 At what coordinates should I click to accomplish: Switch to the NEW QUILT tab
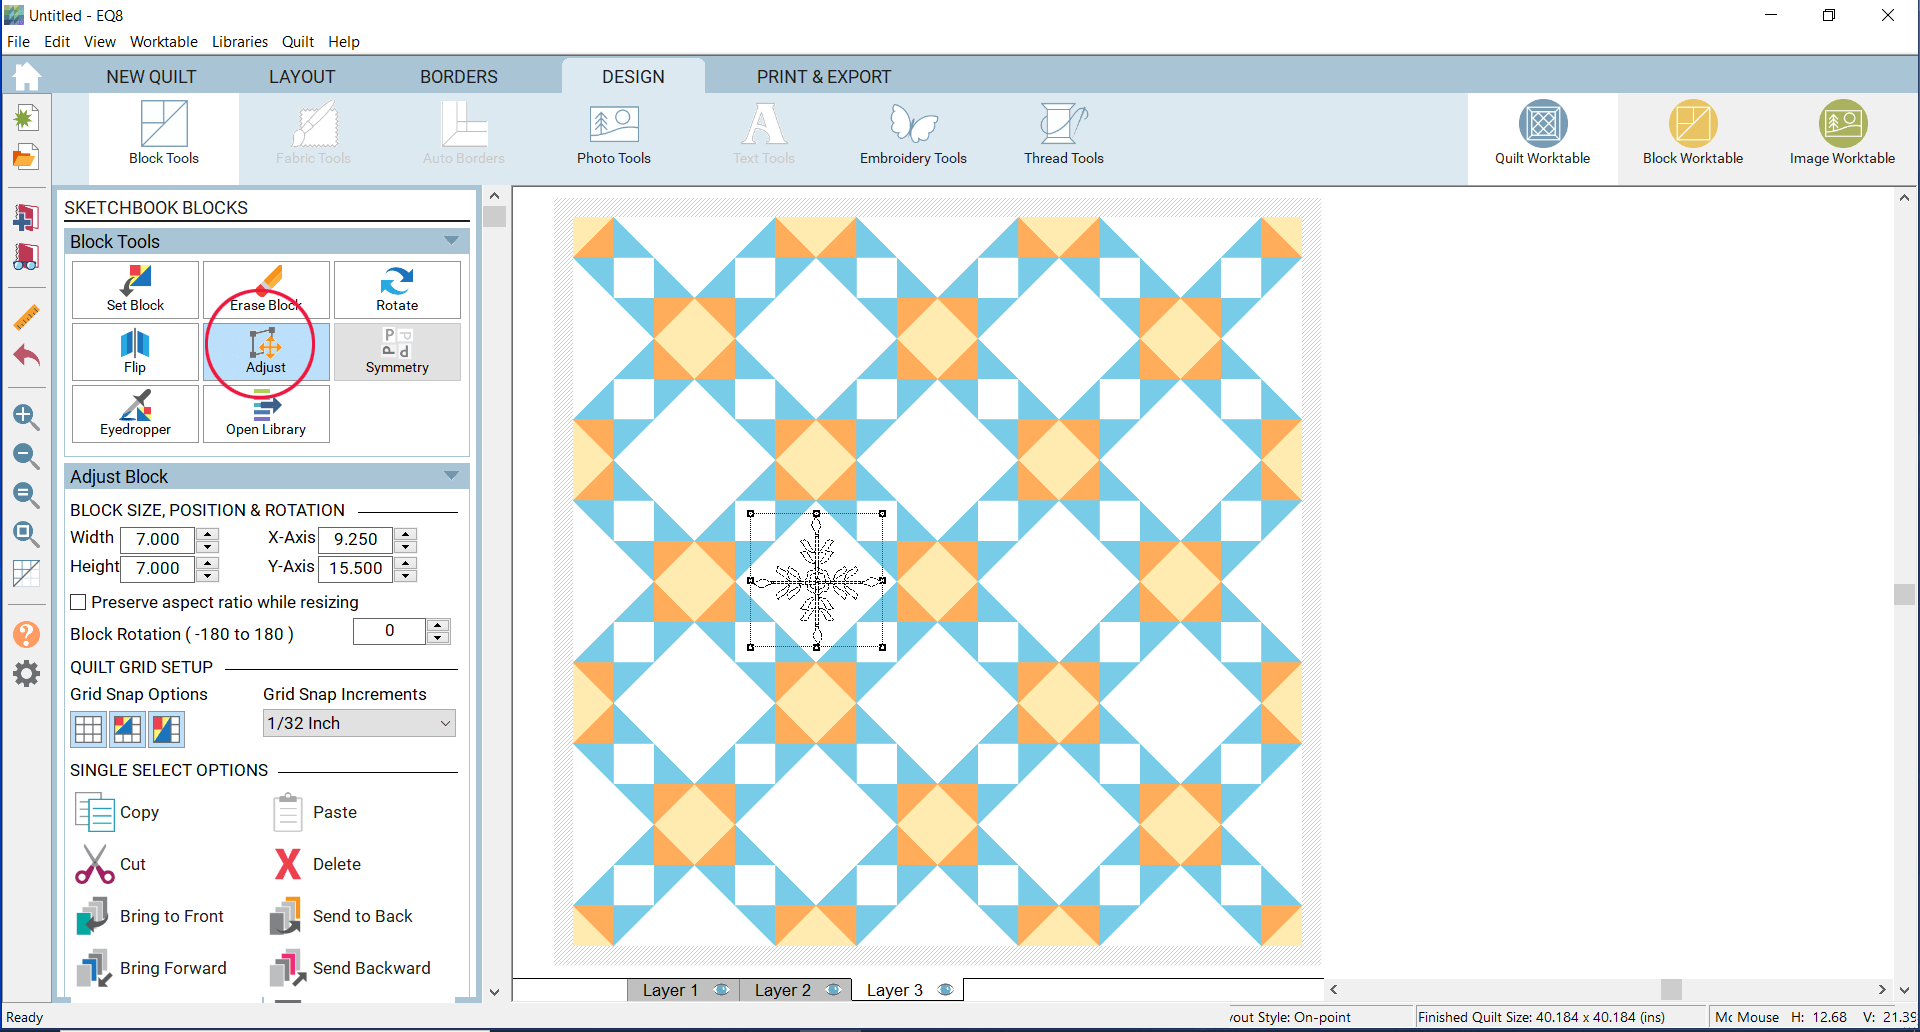pos(151,77)
